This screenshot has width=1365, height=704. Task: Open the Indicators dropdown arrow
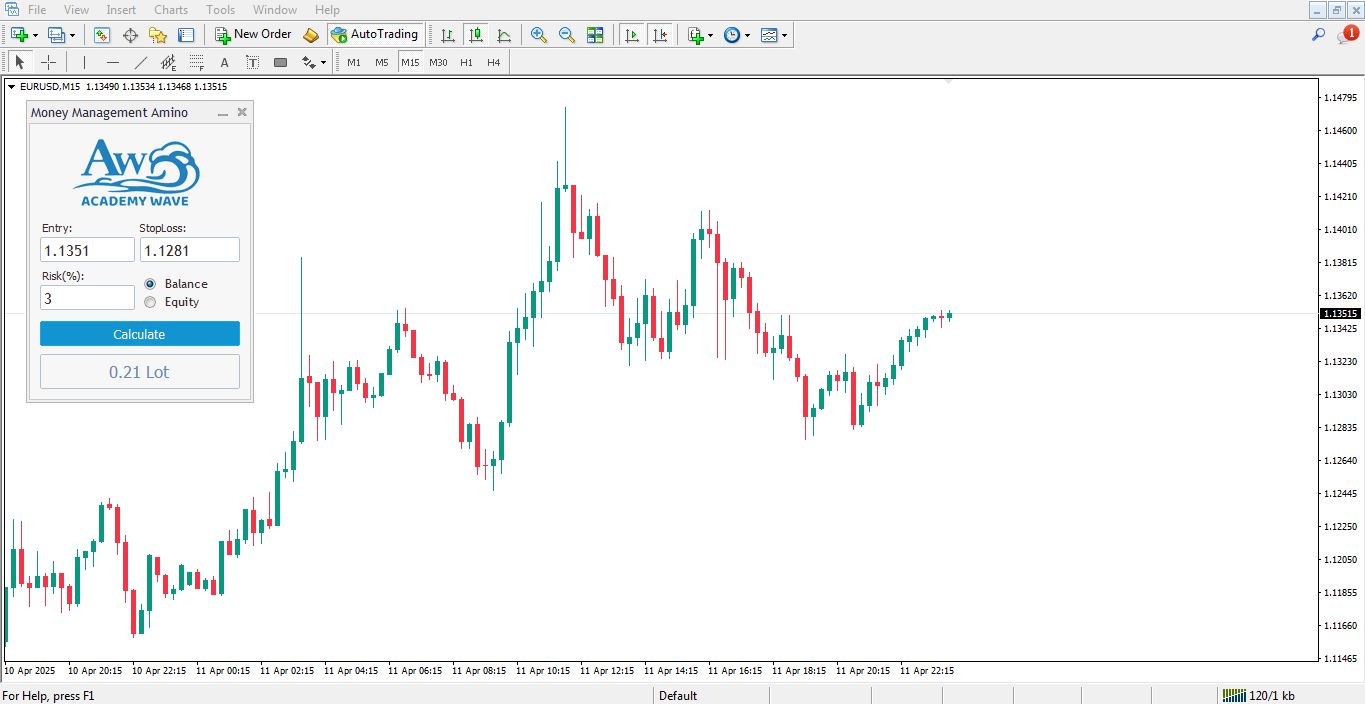coord(711,35)
